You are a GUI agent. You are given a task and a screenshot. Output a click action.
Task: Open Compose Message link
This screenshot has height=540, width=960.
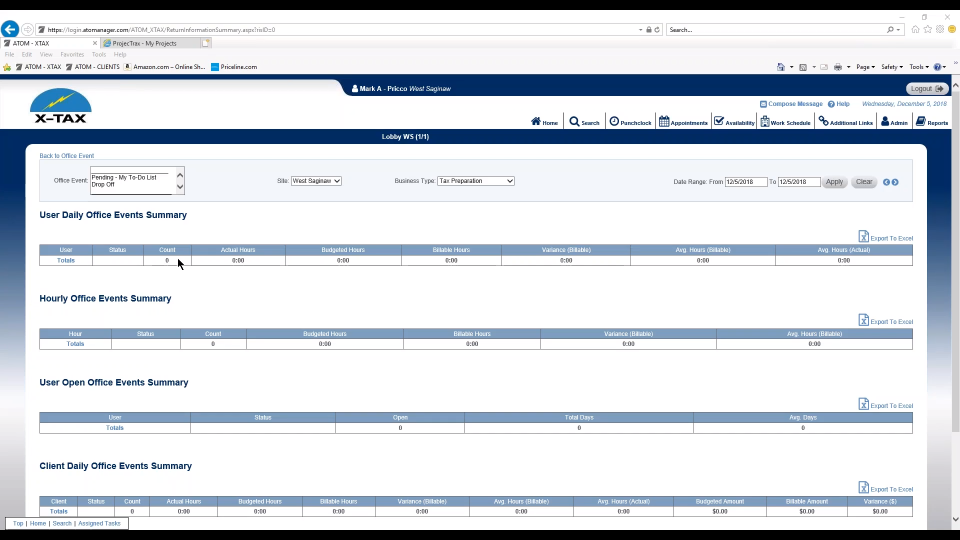pyautogui.click(x=791, y=104)
